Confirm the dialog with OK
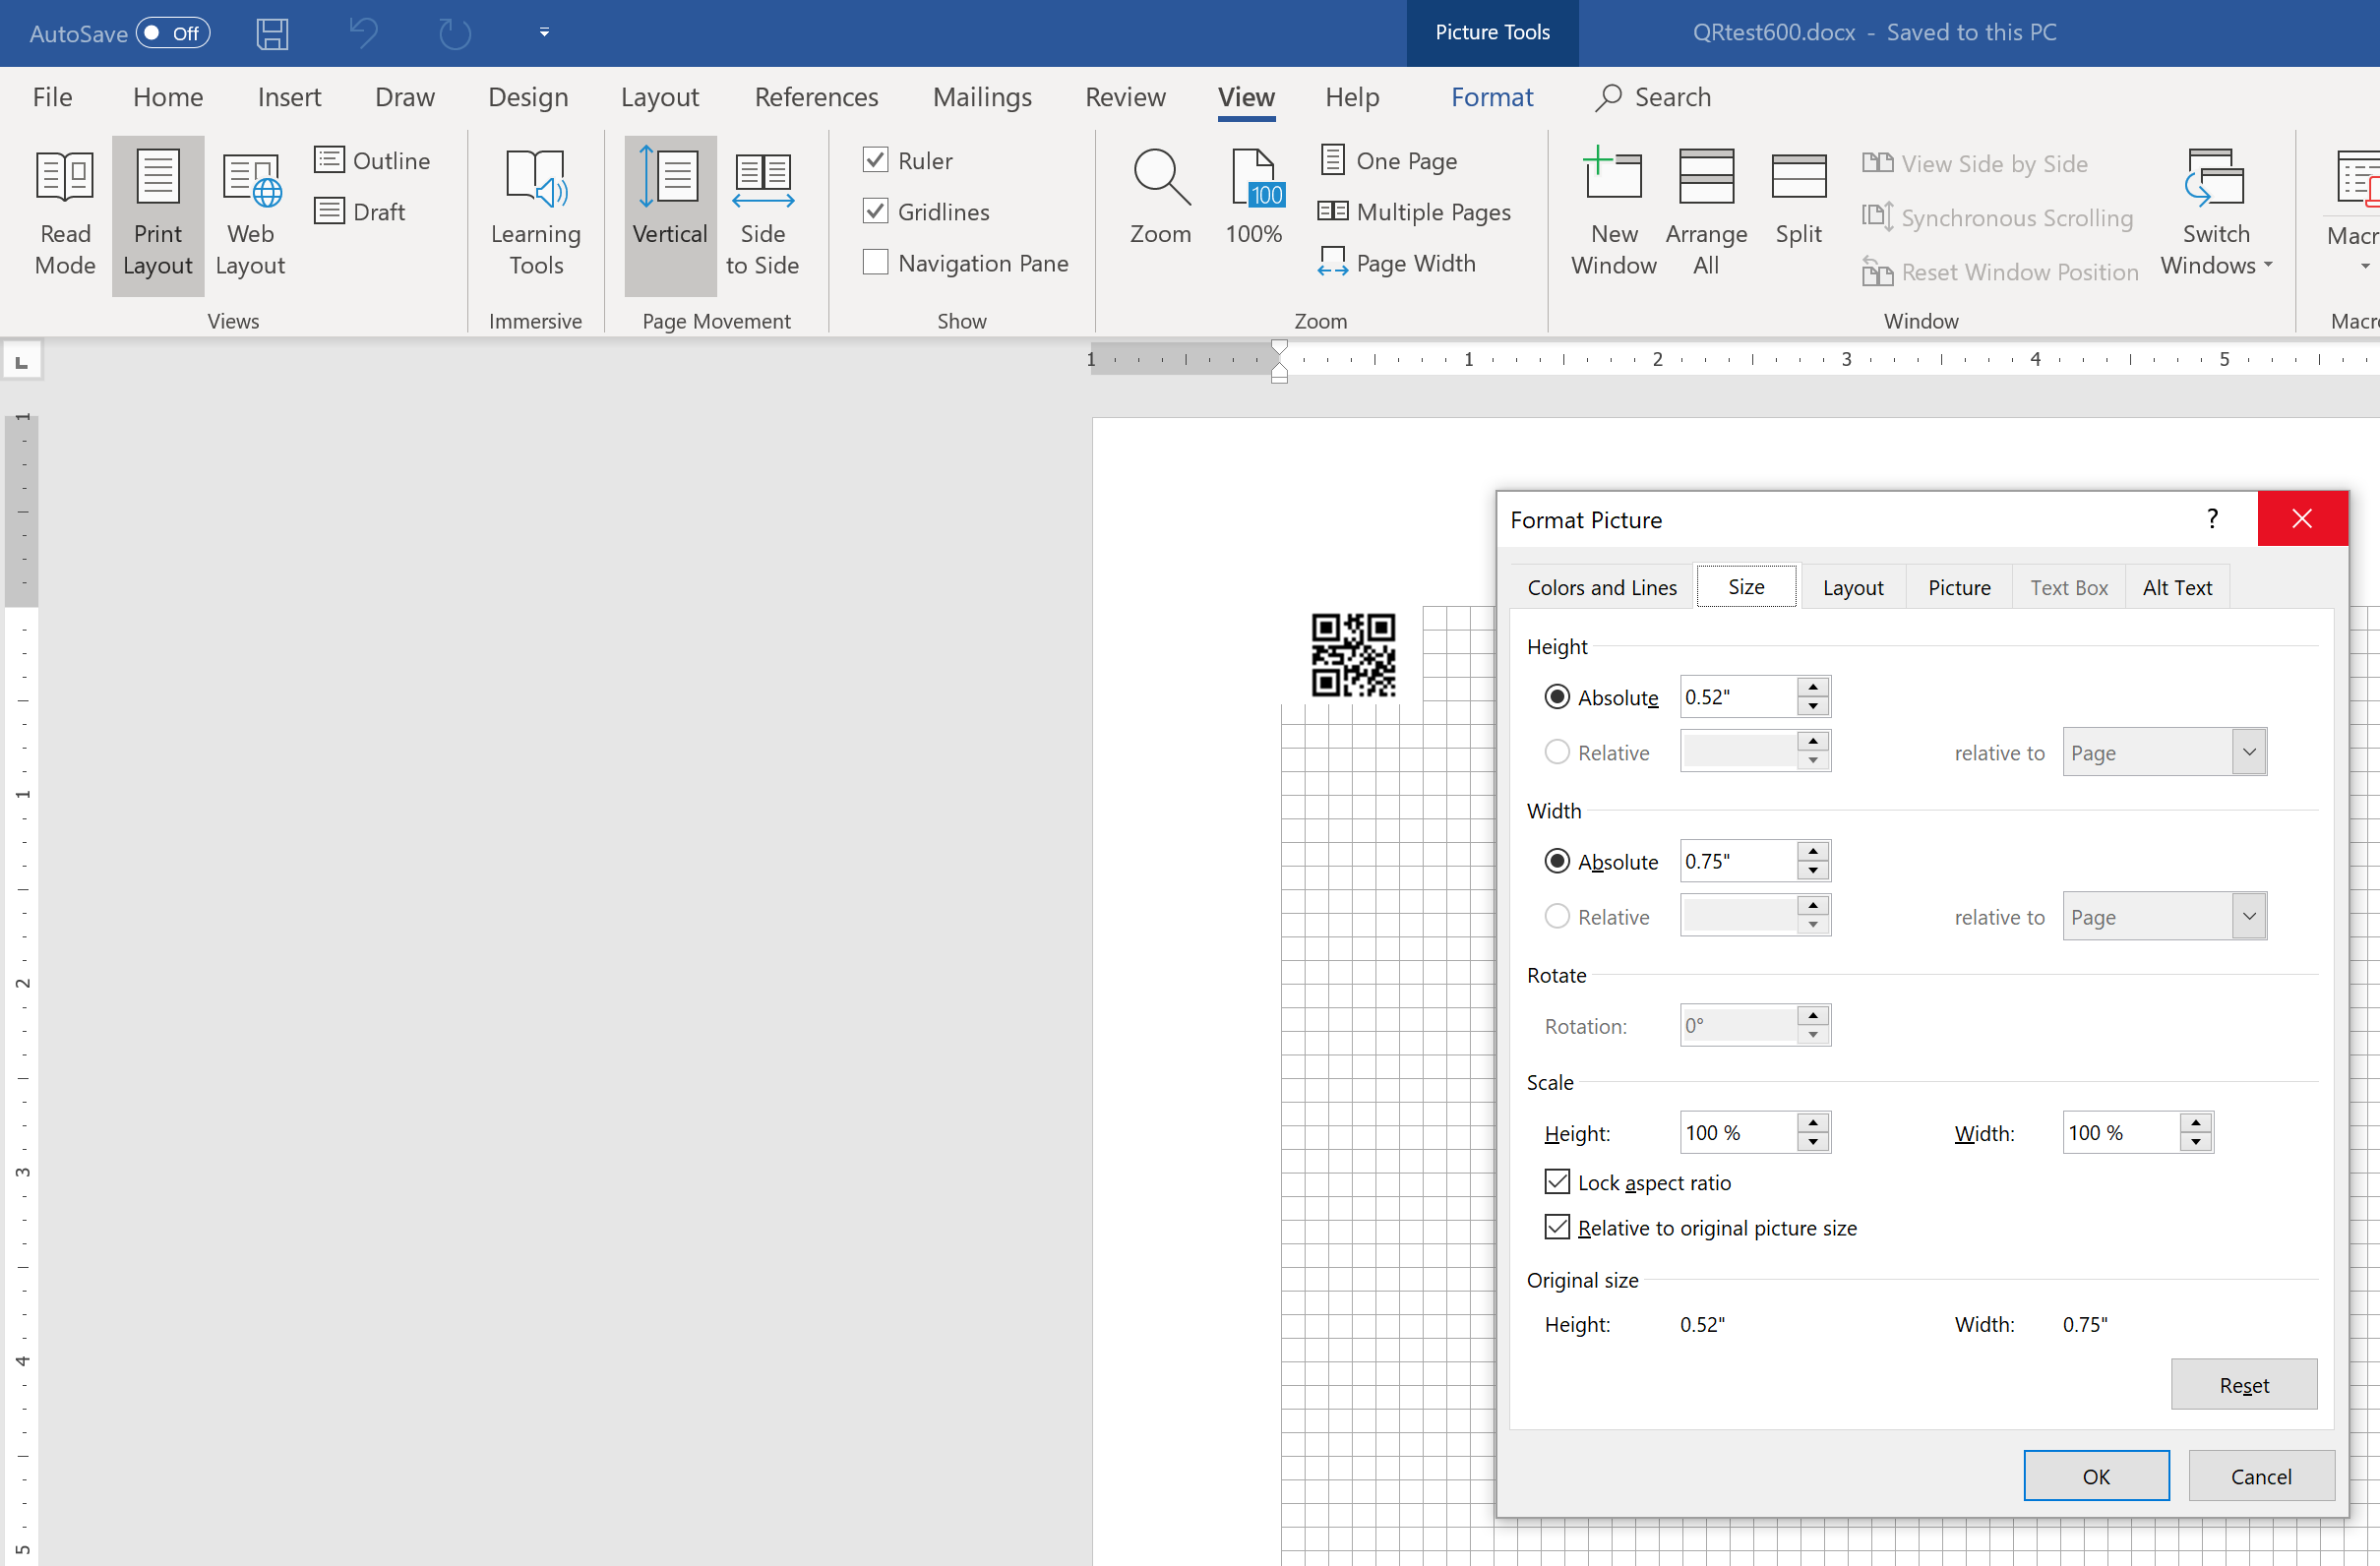 [2096, 1476]
